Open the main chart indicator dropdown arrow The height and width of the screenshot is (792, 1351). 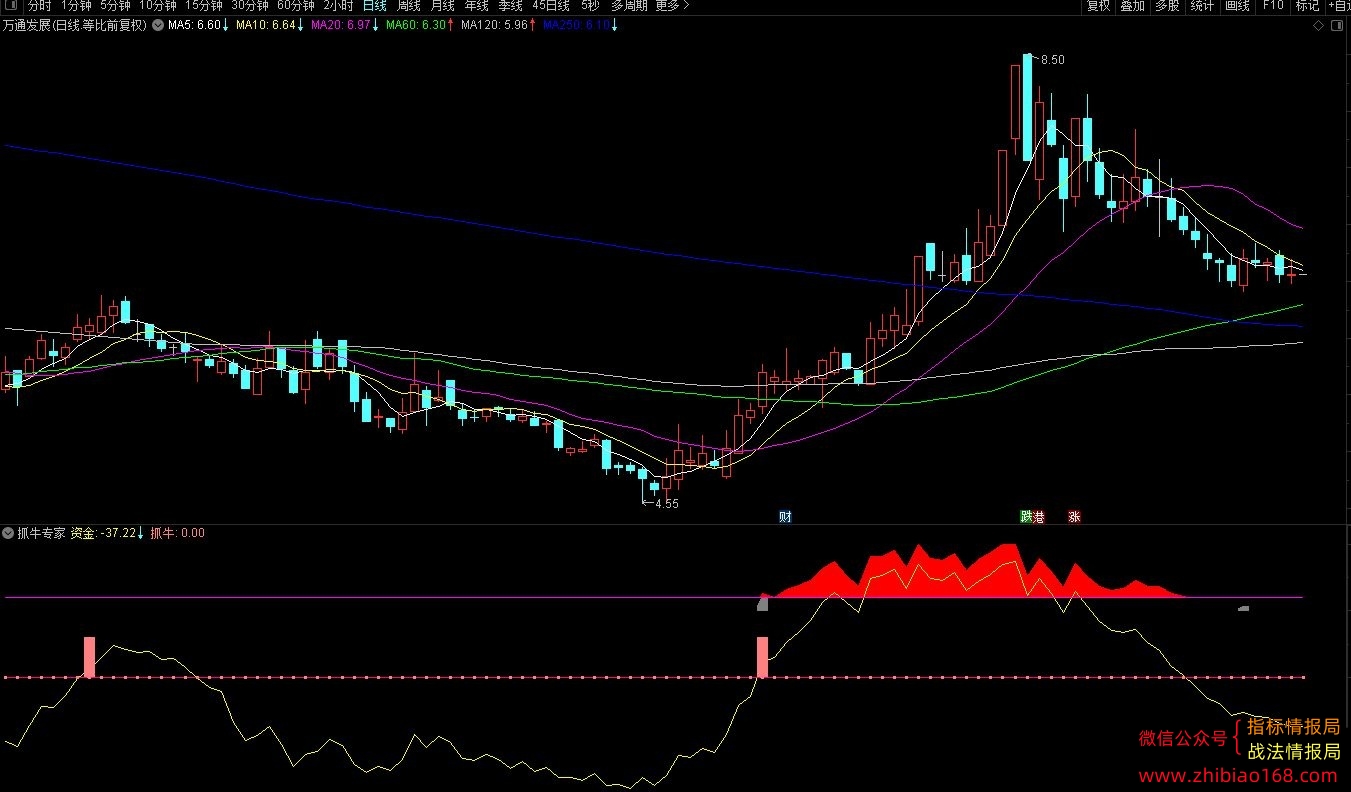point(157,25)
